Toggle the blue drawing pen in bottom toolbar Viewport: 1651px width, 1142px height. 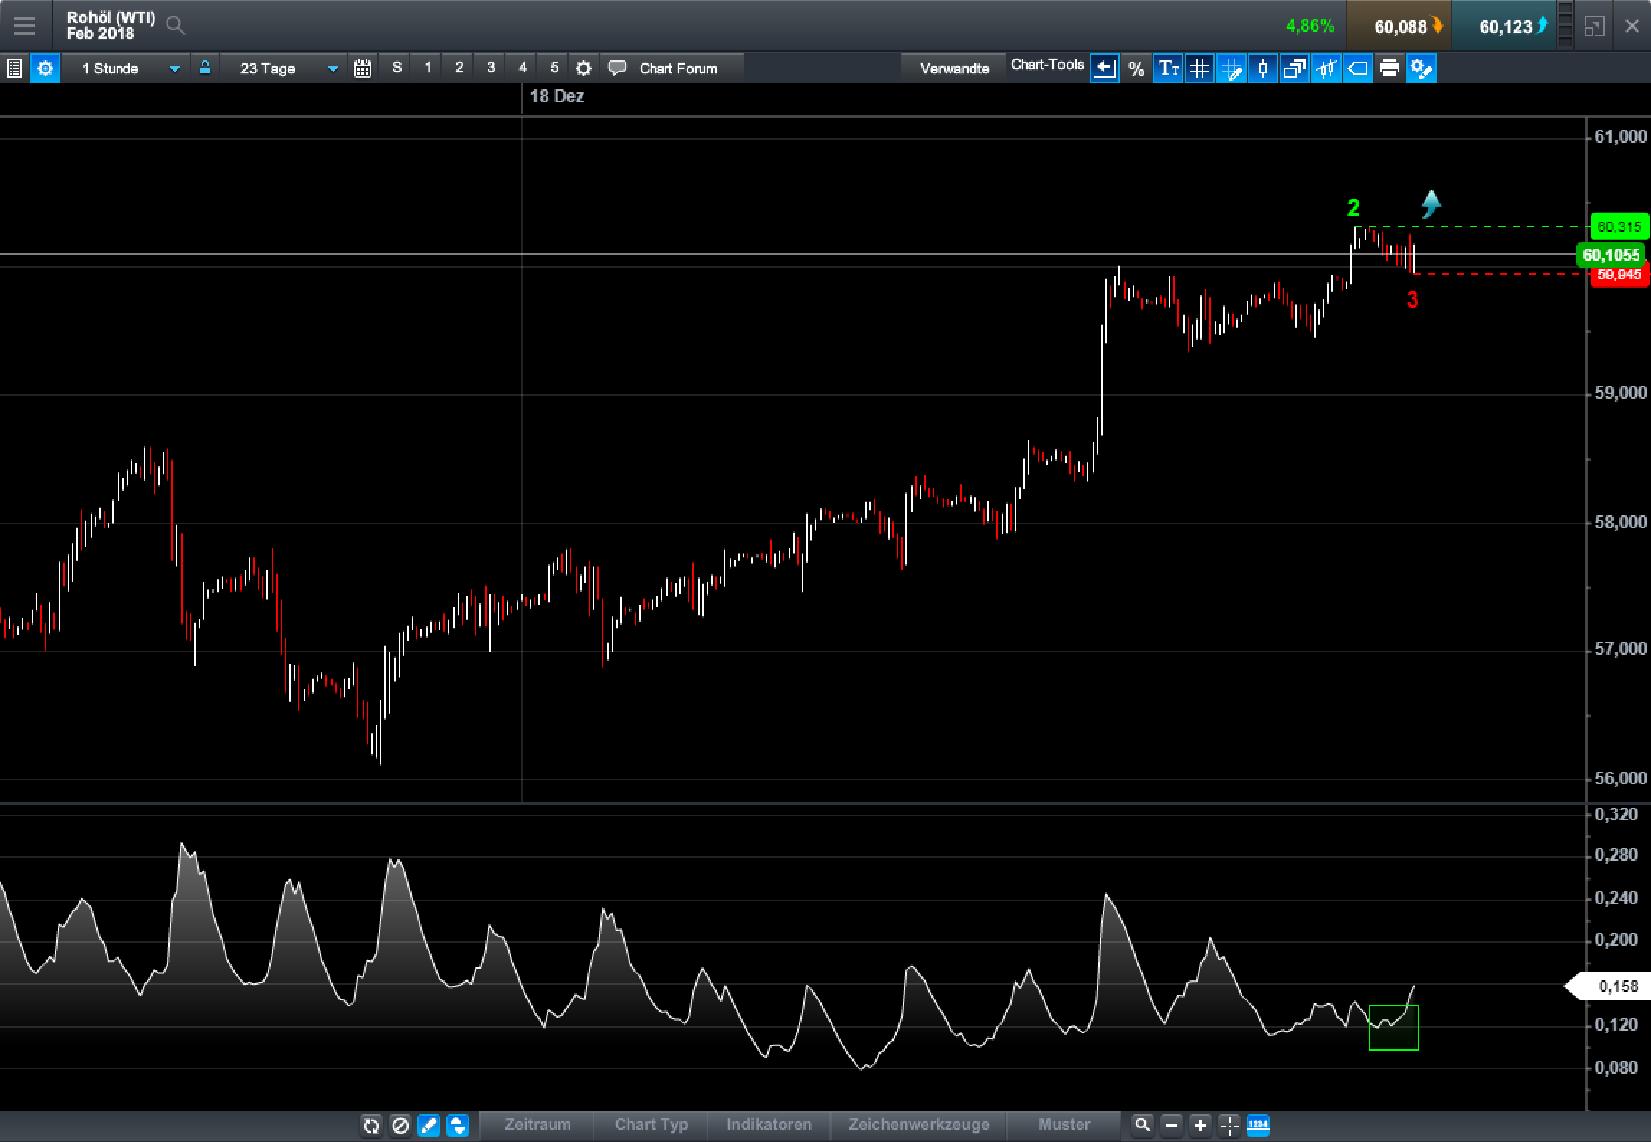click(x=428, y=1125)
